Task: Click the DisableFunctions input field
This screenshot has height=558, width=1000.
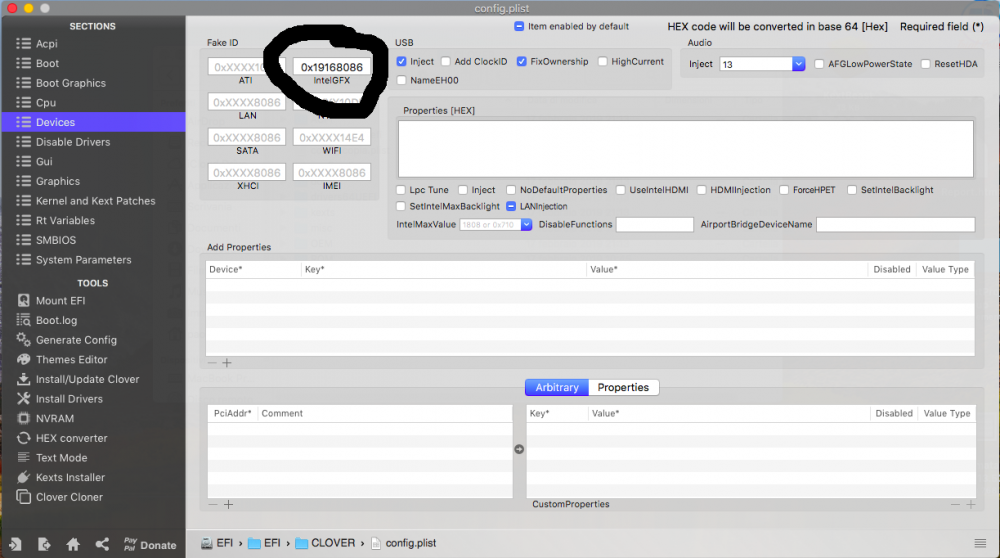Action: coord(654,224)
